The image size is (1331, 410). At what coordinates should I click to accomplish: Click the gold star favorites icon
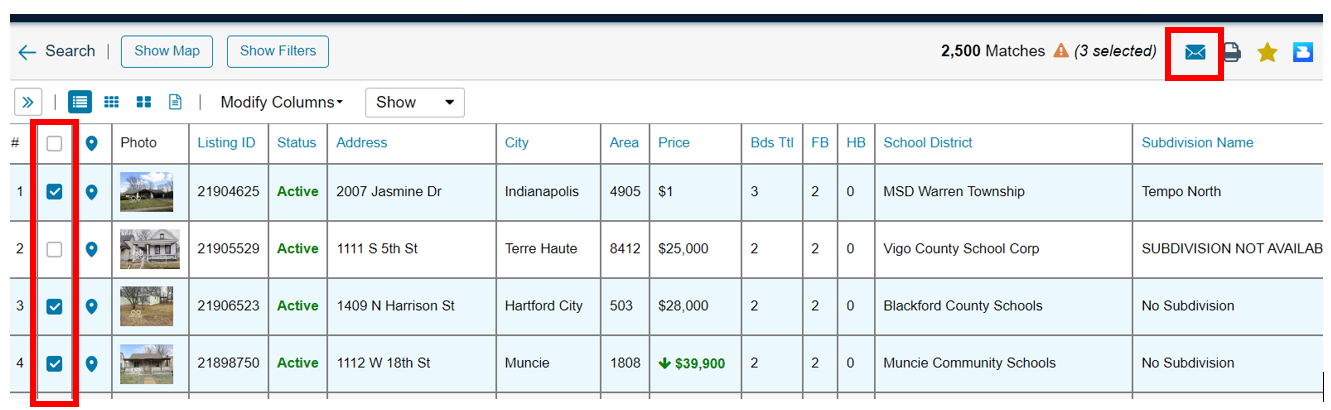(1267, 52)
